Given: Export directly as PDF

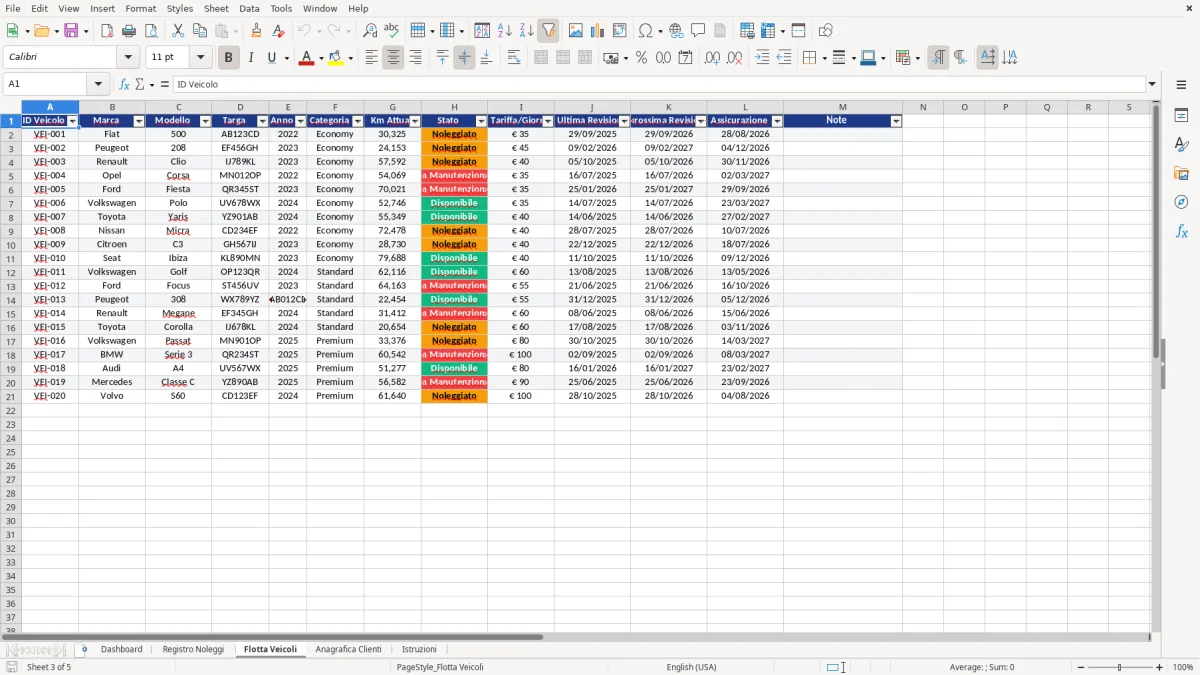Looking at the screenshot, I should point(107,31).
